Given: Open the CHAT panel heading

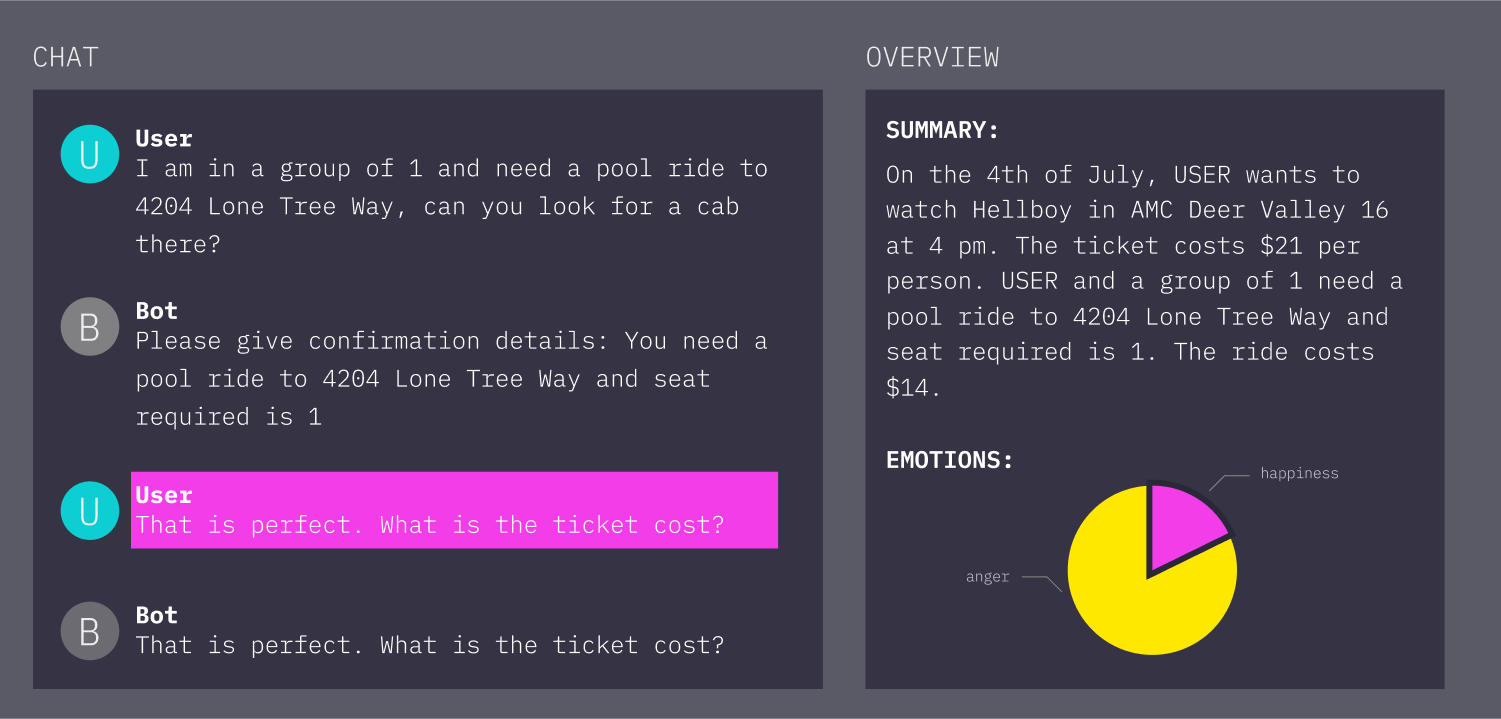Looking at the screenshot, I should point(66,57).
